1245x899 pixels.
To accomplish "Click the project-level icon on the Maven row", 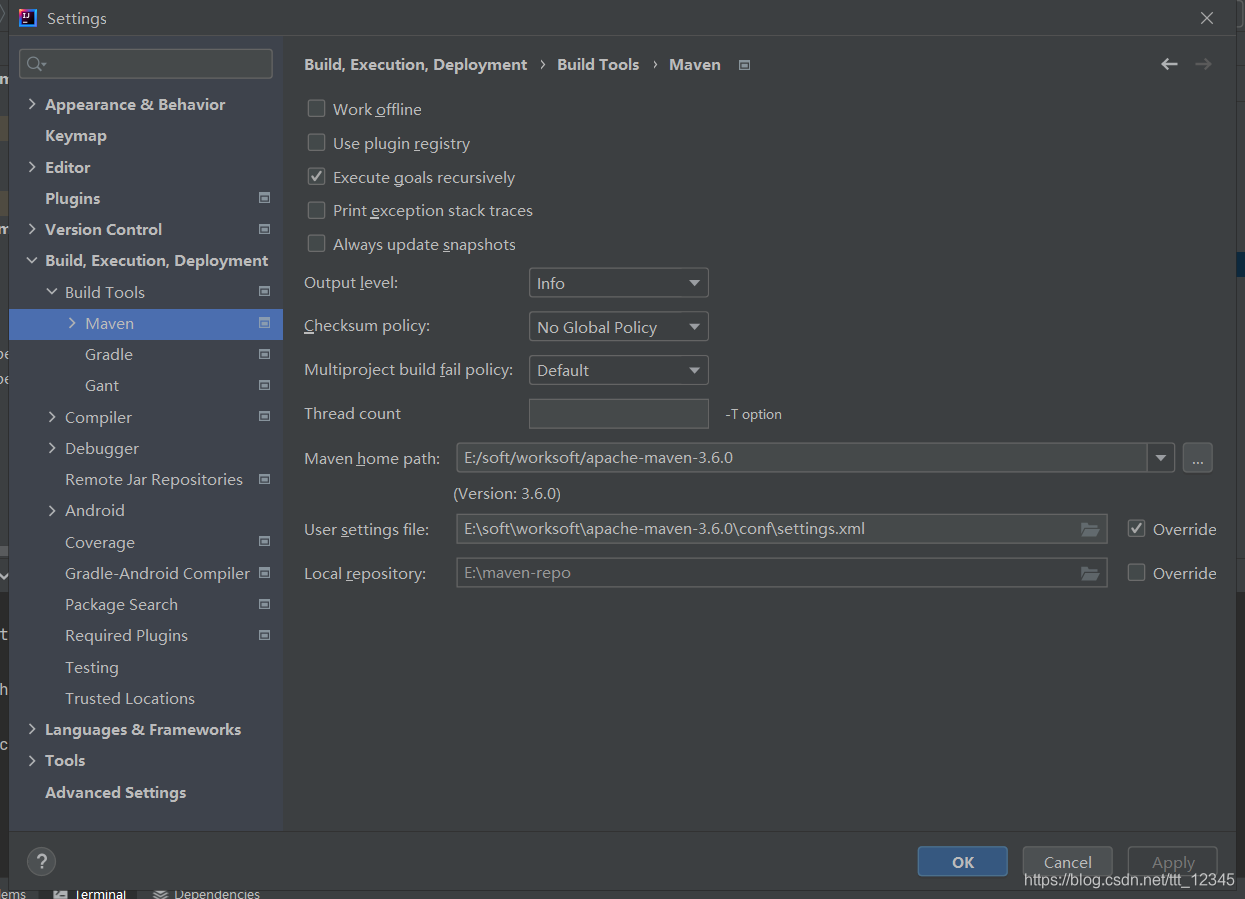I will (264, 323).
